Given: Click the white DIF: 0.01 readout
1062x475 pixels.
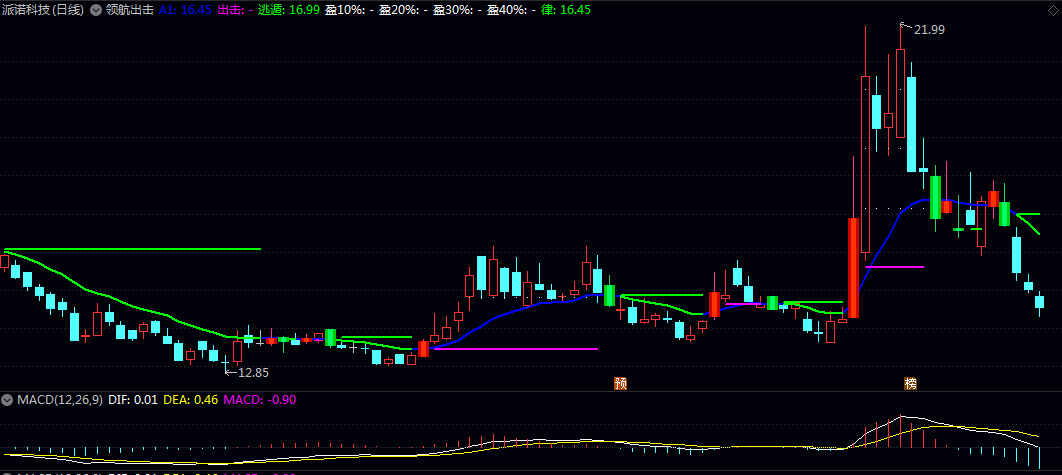Looking at the screenshot, I should click(133, 400).
